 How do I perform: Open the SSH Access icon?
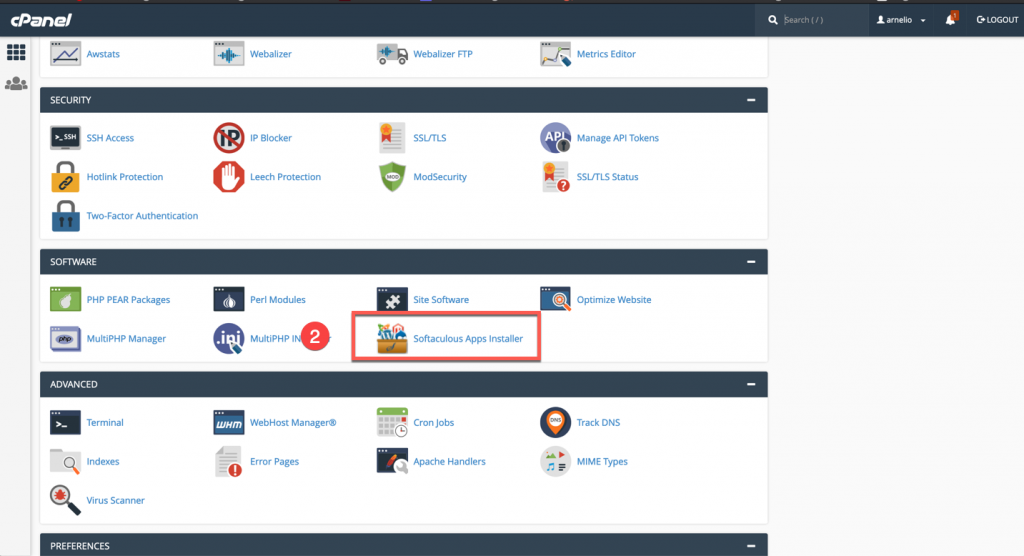[65, 138]
